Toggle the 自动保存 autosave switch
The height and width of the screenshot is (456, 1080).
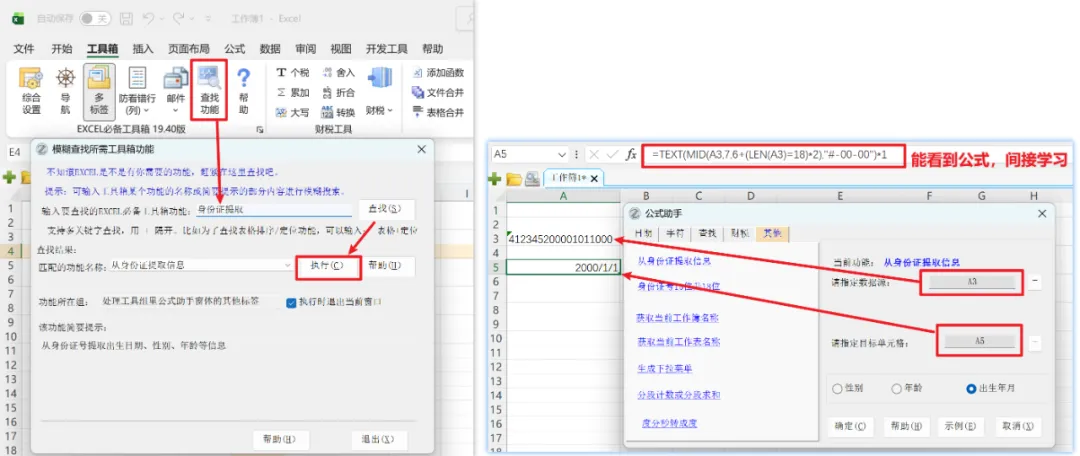[95, 19]
